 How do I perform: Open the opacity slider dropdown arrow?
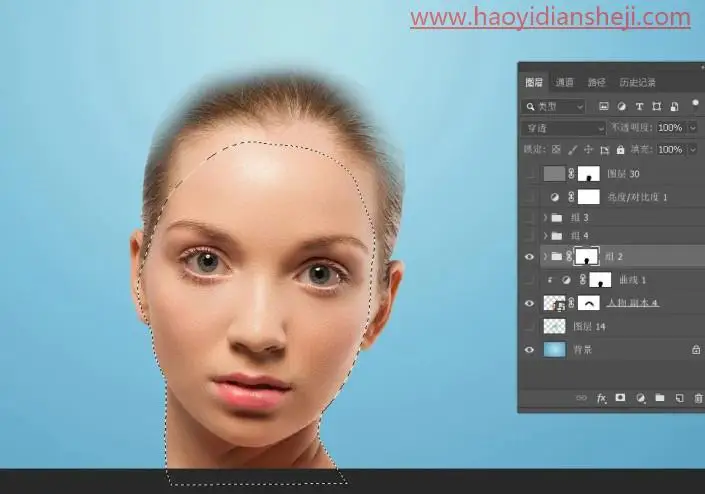(x=693, y=128)
